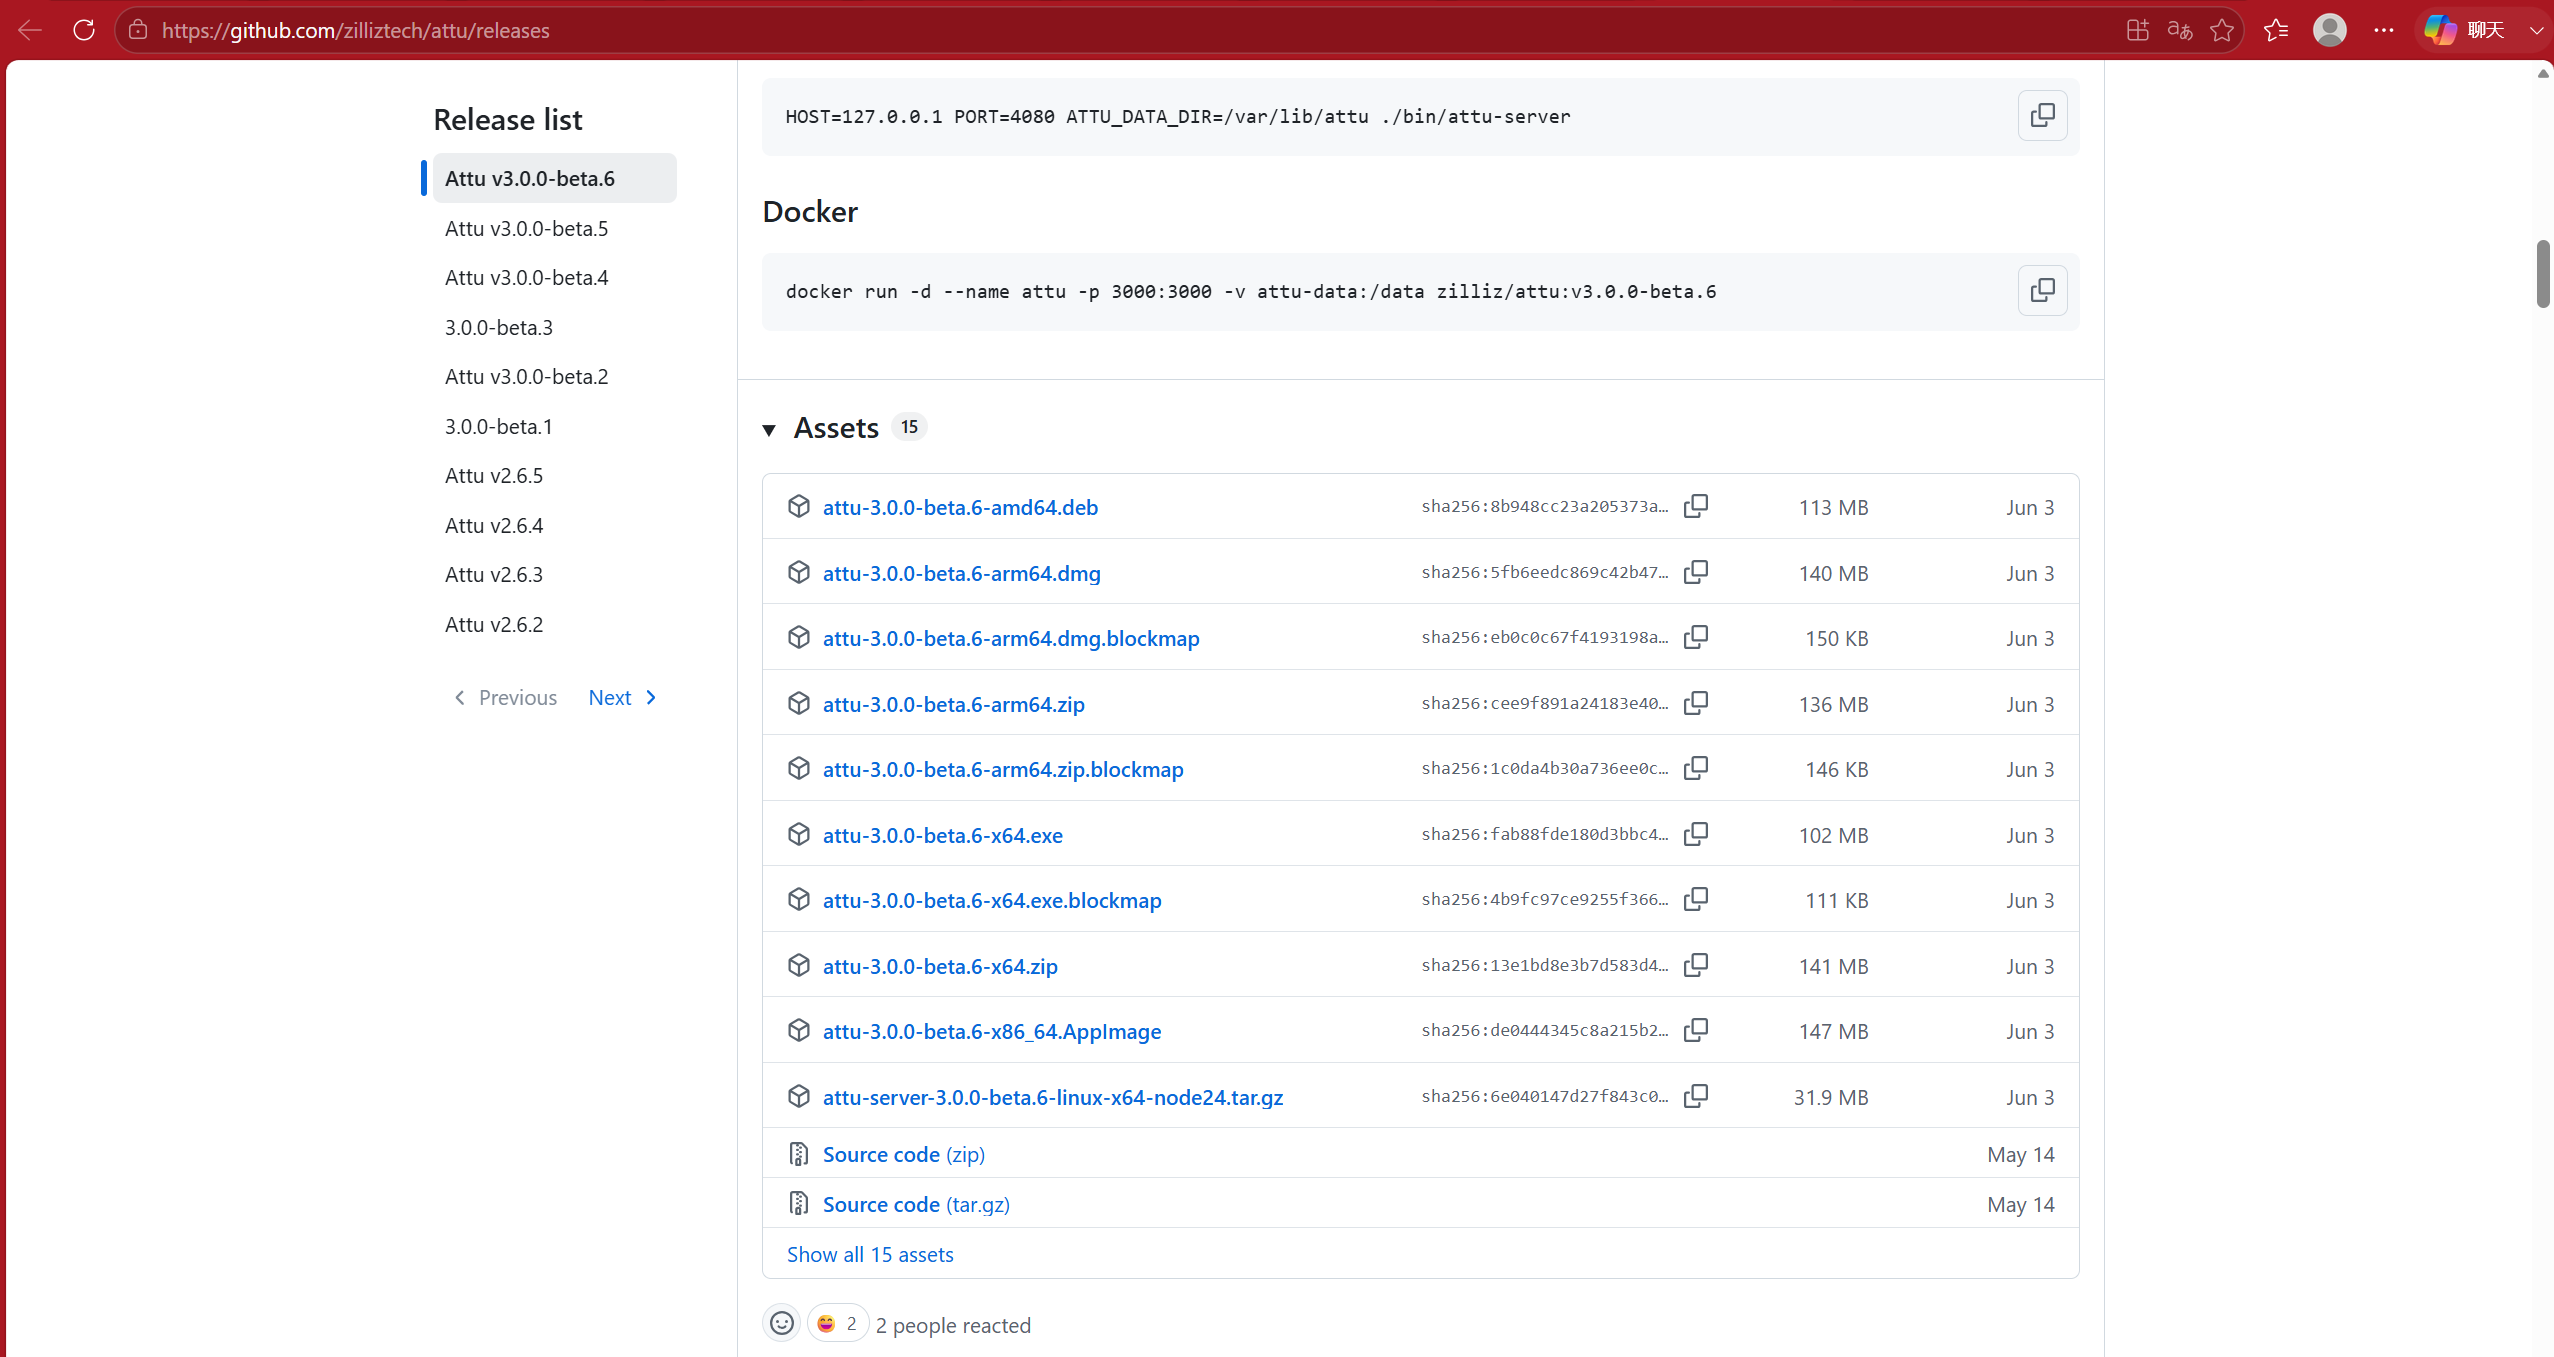Screen dimensions: 2554x1357
Task: Click the docker run command text
Action: coord(1251,291)
